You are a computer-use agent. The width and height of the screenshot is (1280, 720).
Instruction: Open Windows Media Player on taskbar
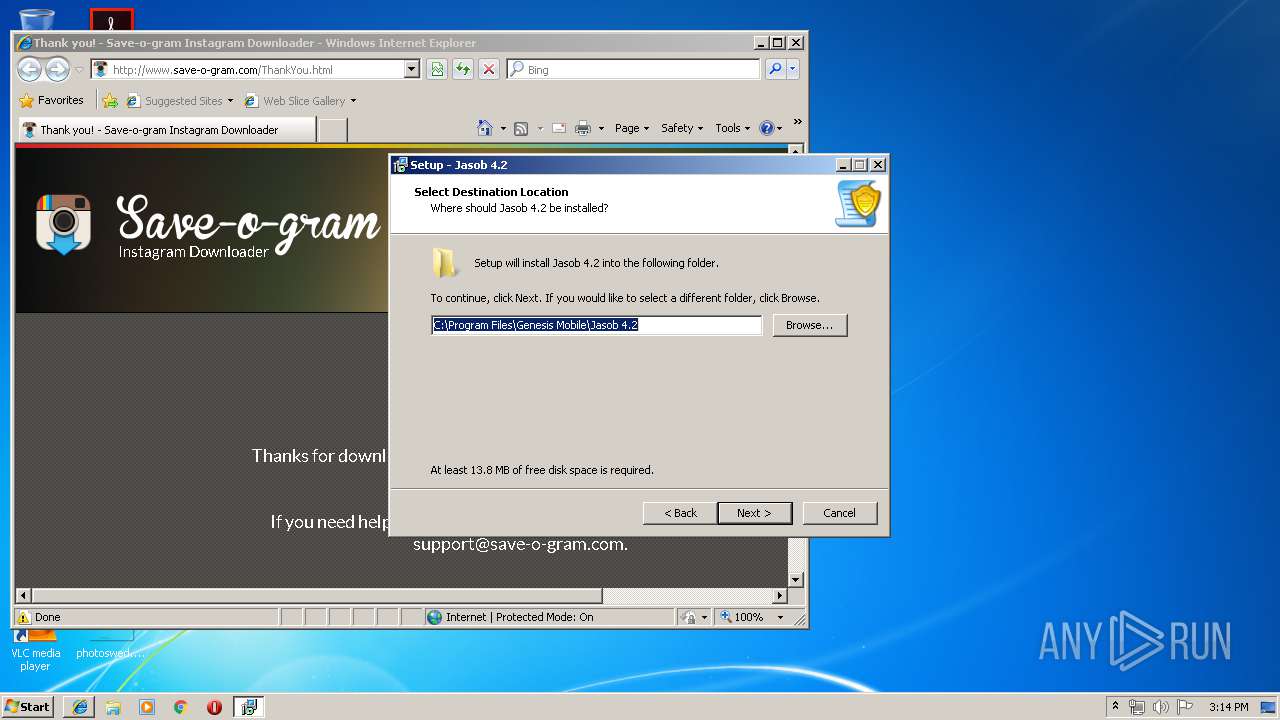[x=147, y=707]
